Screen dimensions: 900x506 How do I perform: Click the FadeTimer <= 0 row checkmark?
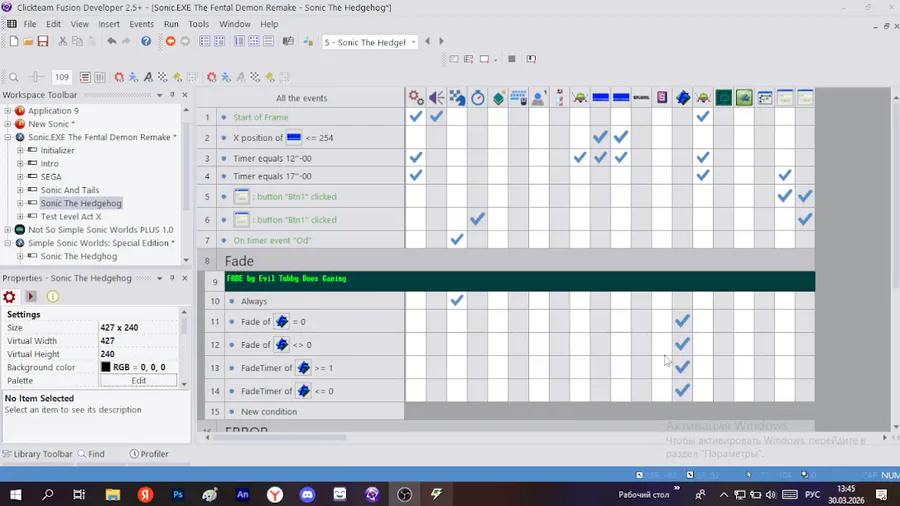click(x=682, y=391)
